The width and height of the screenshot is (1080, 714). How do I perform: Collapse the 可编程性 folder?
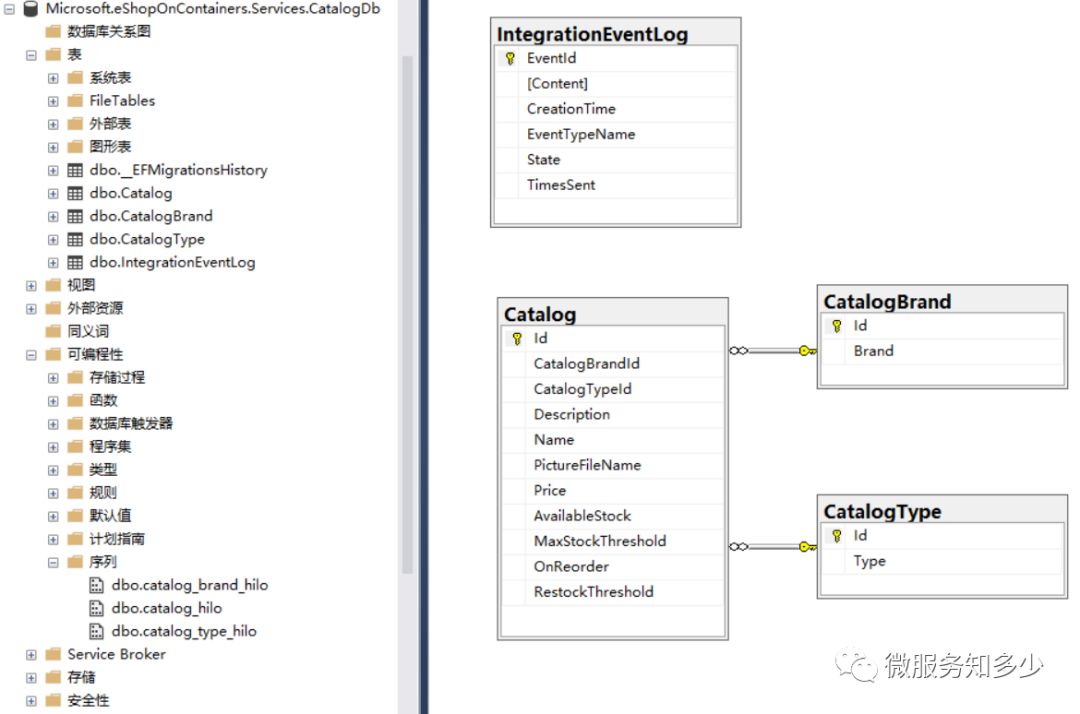pos(31,355)
